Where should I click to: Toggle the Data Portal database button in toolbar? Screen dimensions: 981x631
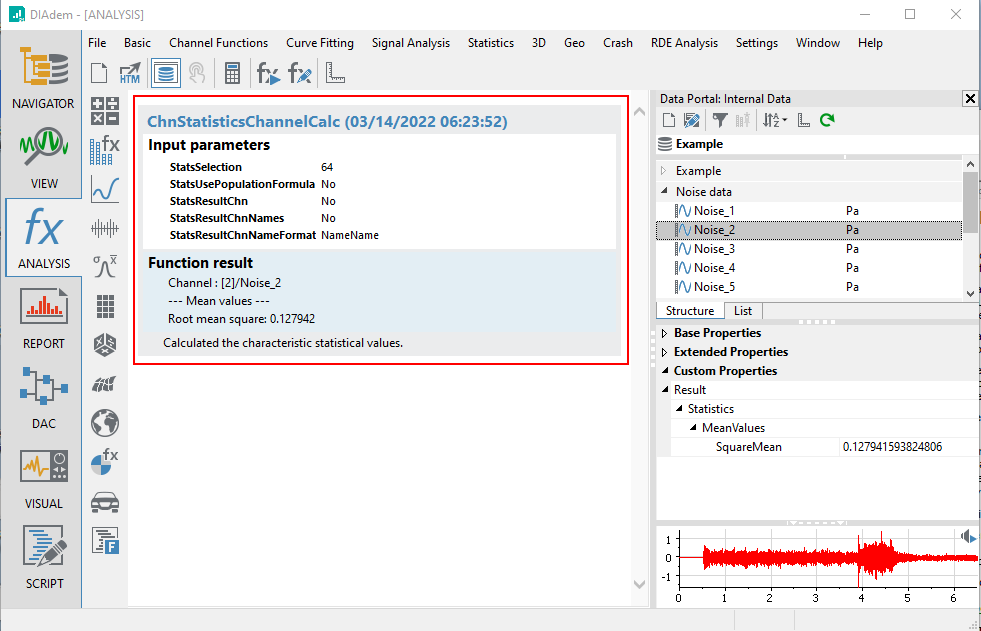click(165, 73)
